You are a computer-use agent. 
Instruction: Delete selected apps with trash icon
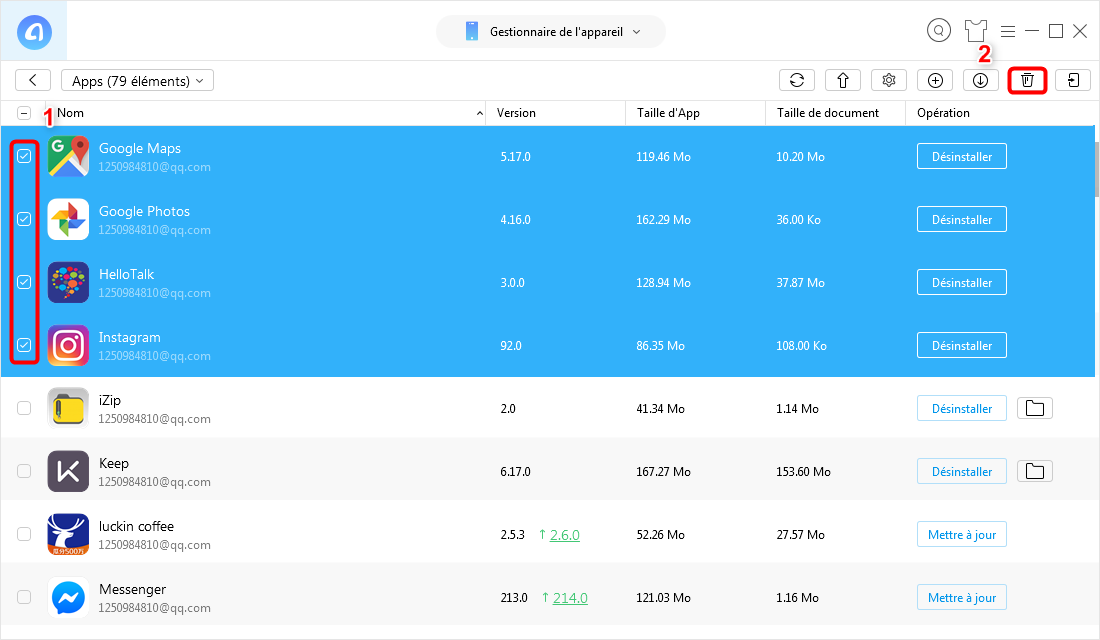(1027, 80)
